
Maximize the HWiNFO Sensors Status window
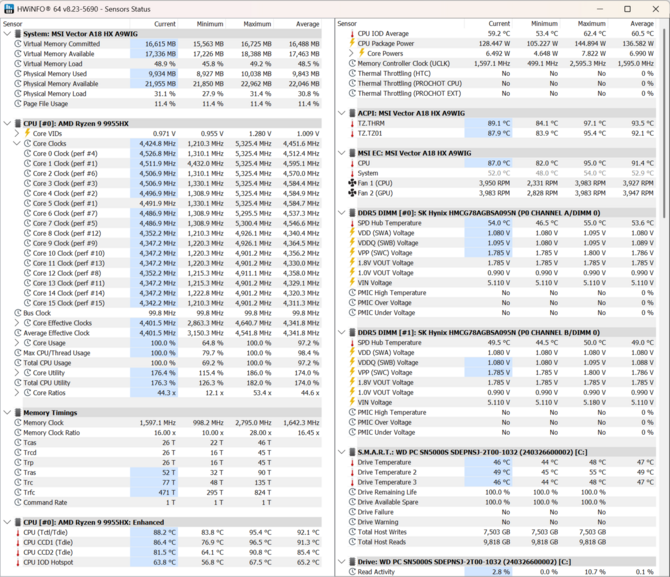(627, 9)
